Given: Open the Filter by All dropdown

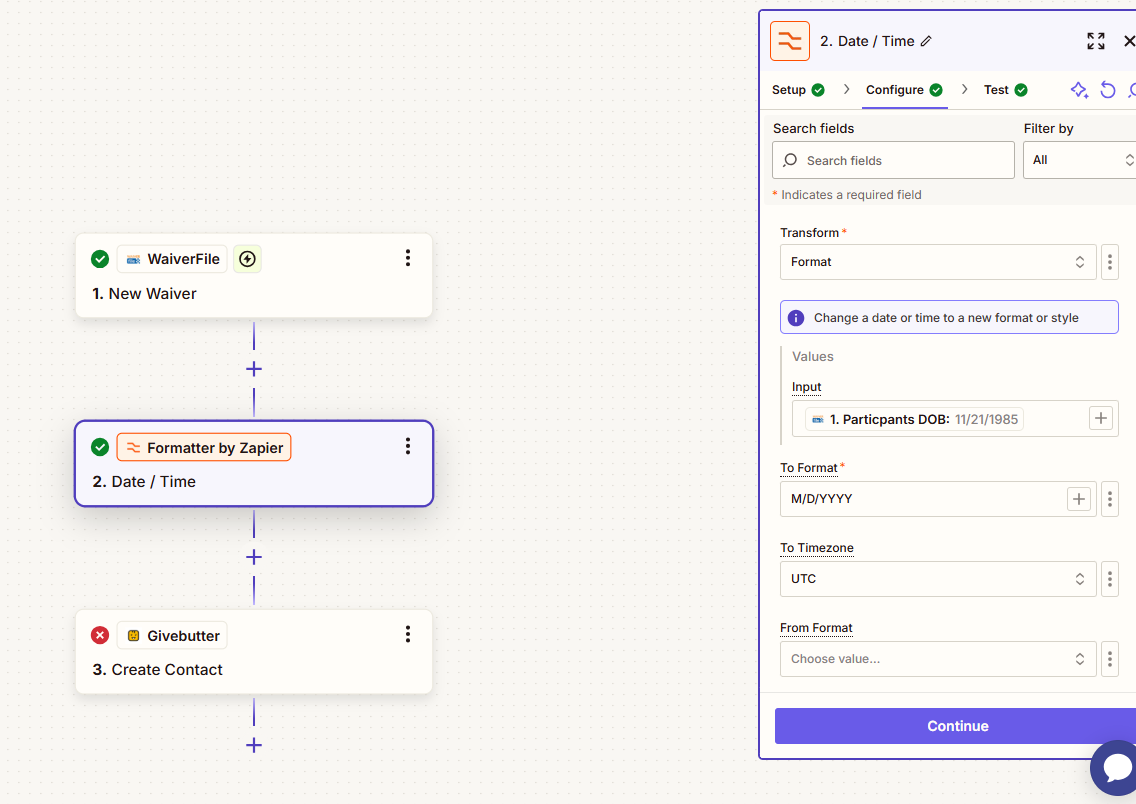Looking at the screenshot, I should (1079, 160).
